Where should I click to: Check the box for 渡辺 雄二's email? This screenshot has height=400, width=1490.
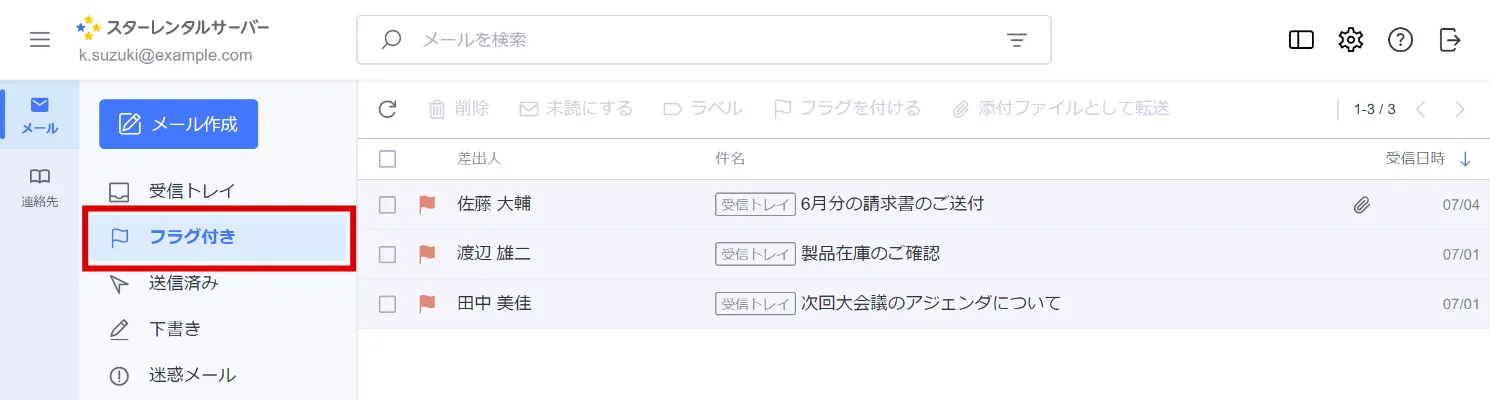pos(388,254)
